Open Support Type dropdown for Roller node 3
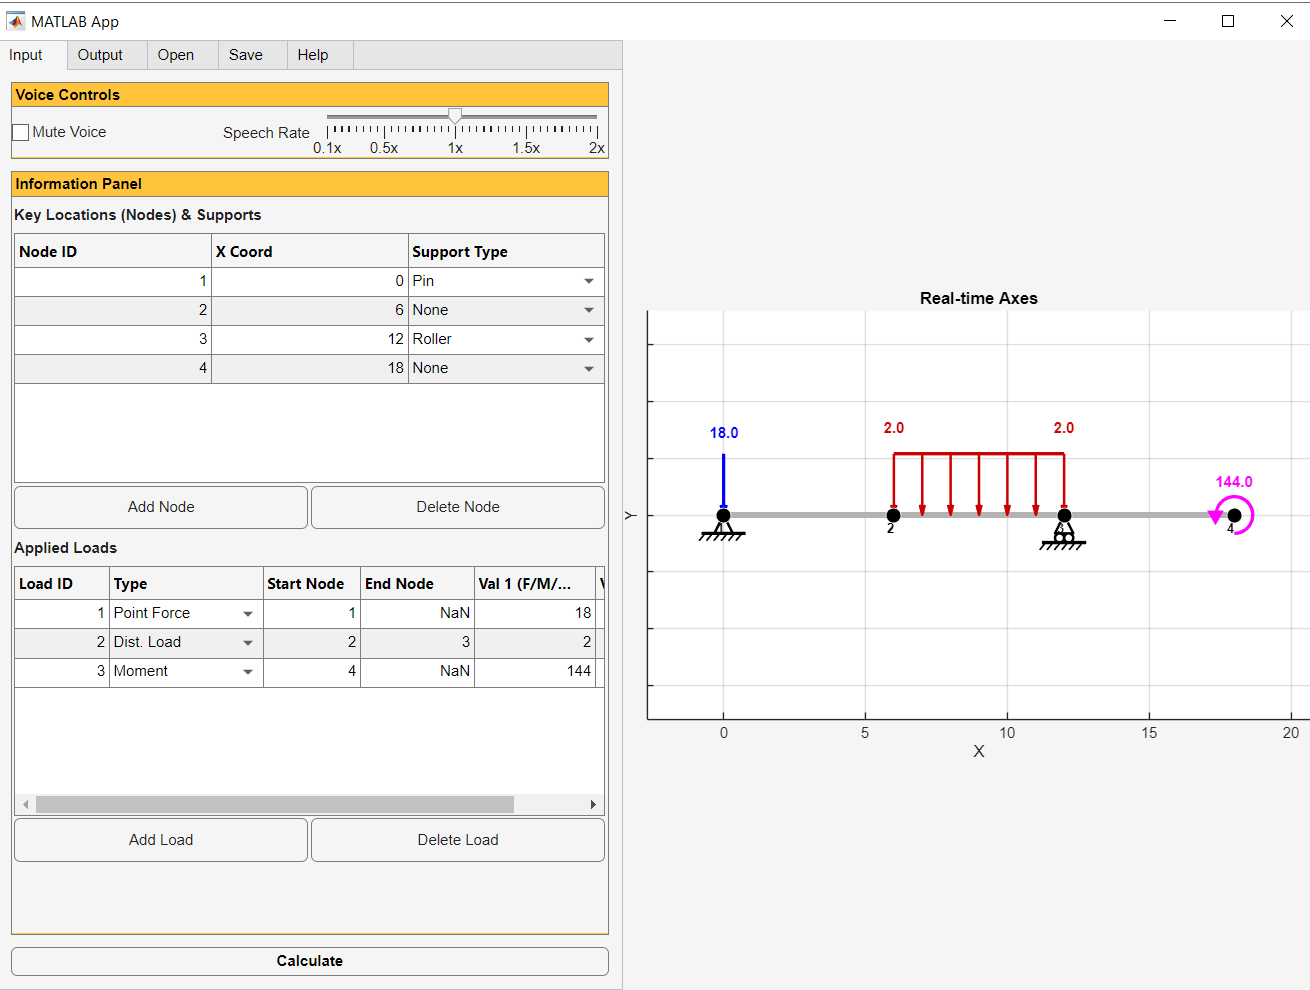This screenshot has width=1310, height=990. coord(589,339)
